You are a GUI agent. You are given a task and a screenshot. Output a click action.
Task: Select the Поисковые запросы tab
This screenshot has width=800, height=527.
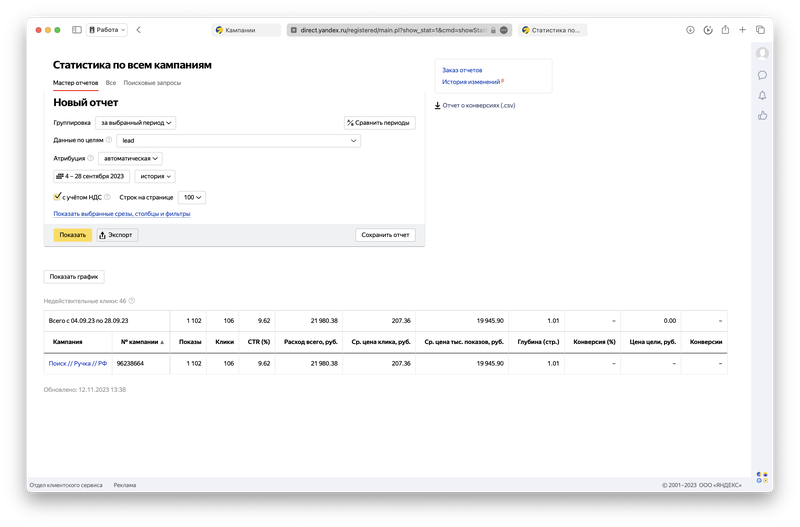click(x=152, y=83)
